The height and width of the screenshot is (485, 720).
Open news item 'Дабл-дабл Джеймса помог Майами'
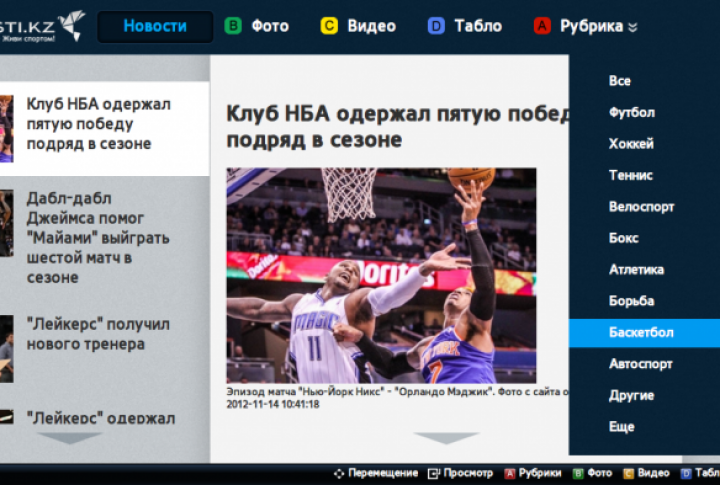(98, 238)
